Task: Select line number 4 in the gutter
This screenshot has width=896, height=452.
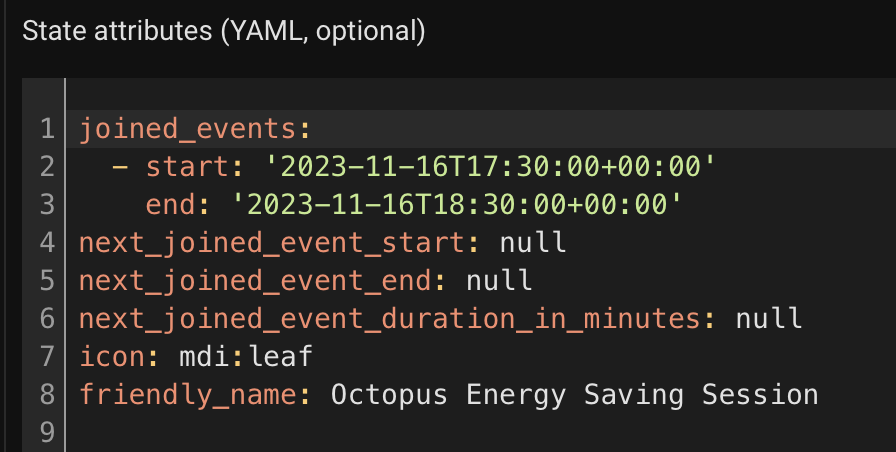Action: click(47, 243)
